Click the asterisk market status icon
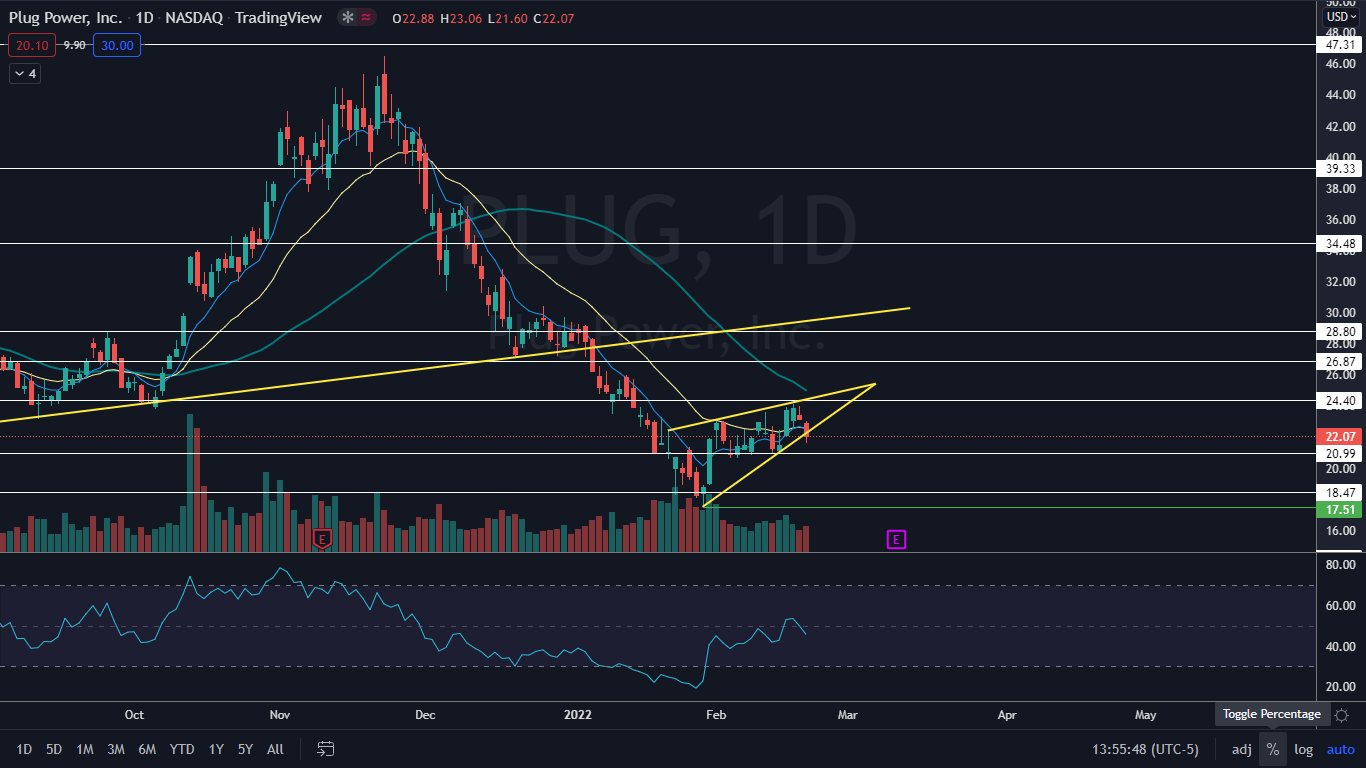The height and width of the screenshot is (768, 1366). pyautogui.click(x=347, y=18)
